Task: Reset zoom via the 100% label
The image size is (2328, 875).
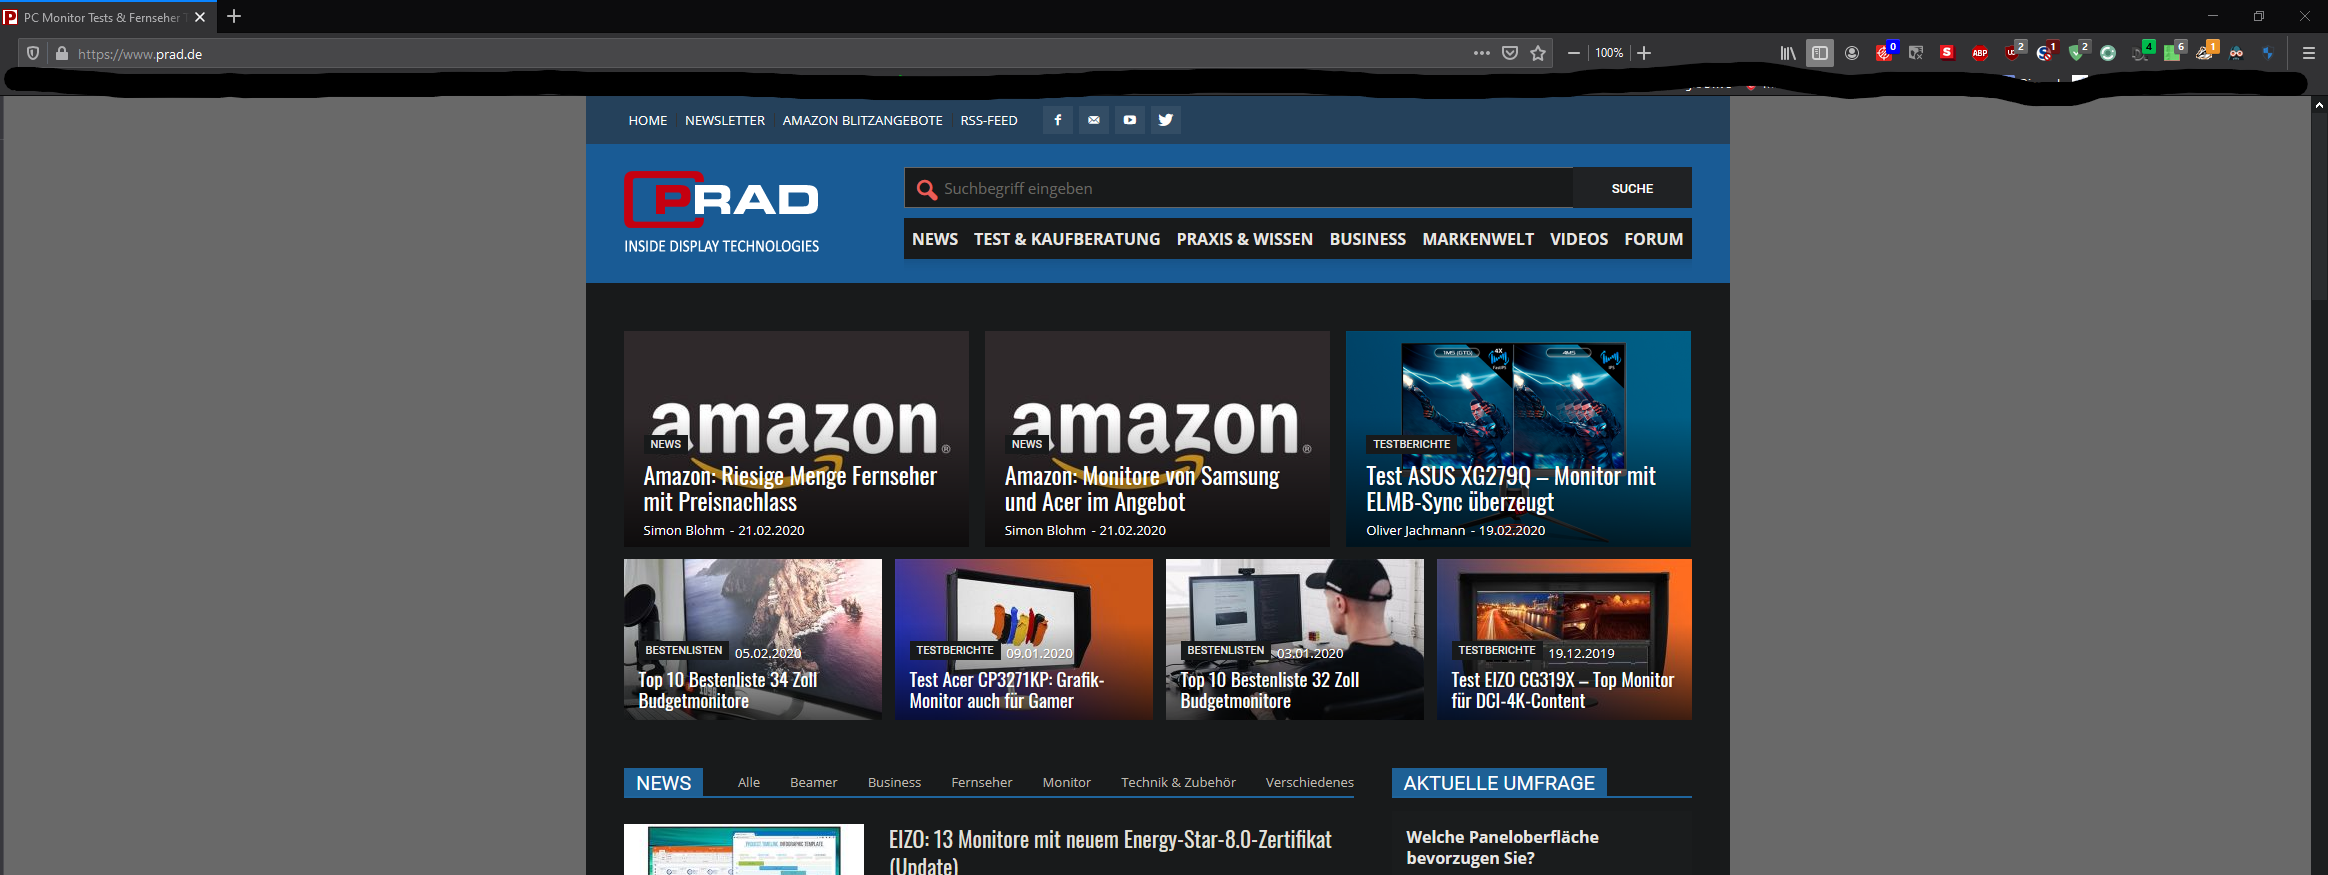Action: coord(1609,53)
